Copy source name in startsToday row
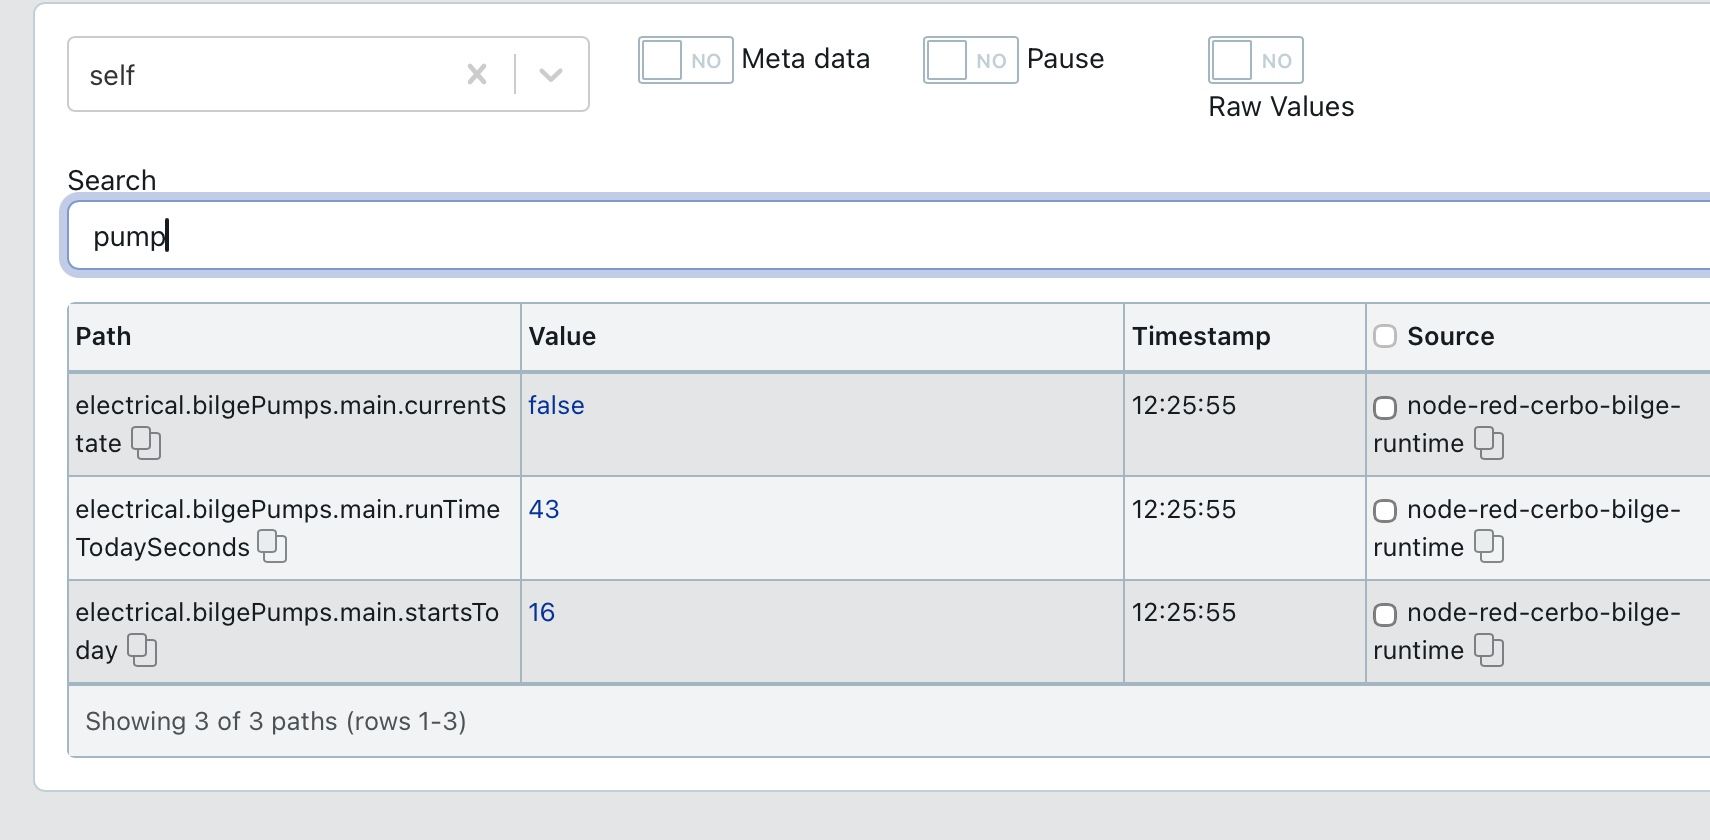Screen dimensions: 1710x840 point(1489,650)
